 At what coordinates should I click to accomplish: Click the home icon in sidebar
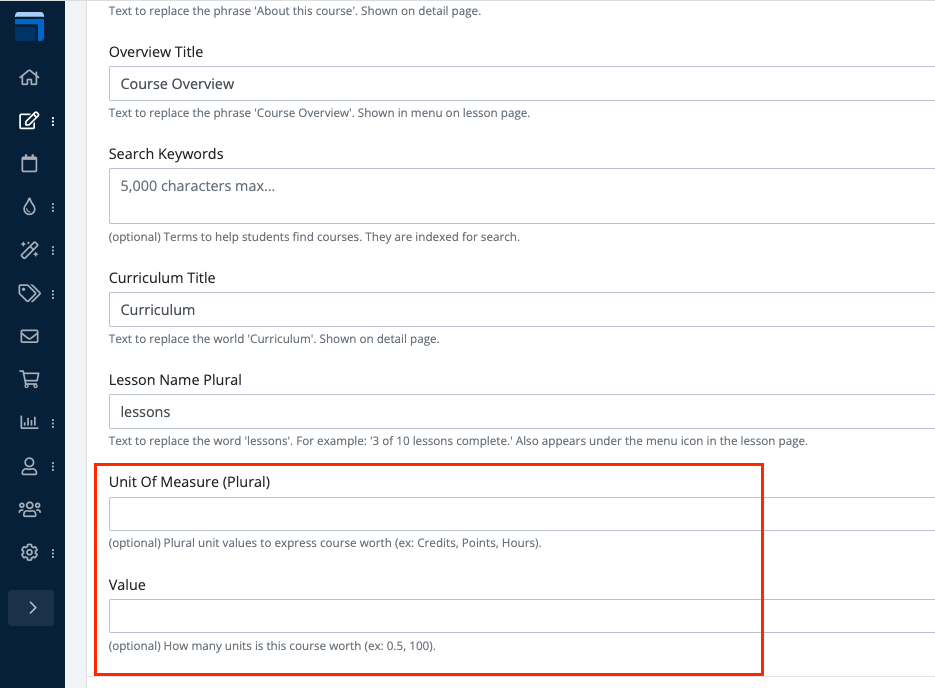coord(29,78)
